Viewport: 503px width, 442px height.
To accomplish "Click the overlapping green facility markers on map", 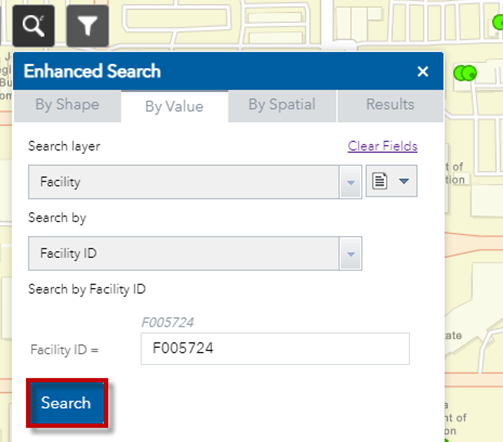I will point(465,73).
